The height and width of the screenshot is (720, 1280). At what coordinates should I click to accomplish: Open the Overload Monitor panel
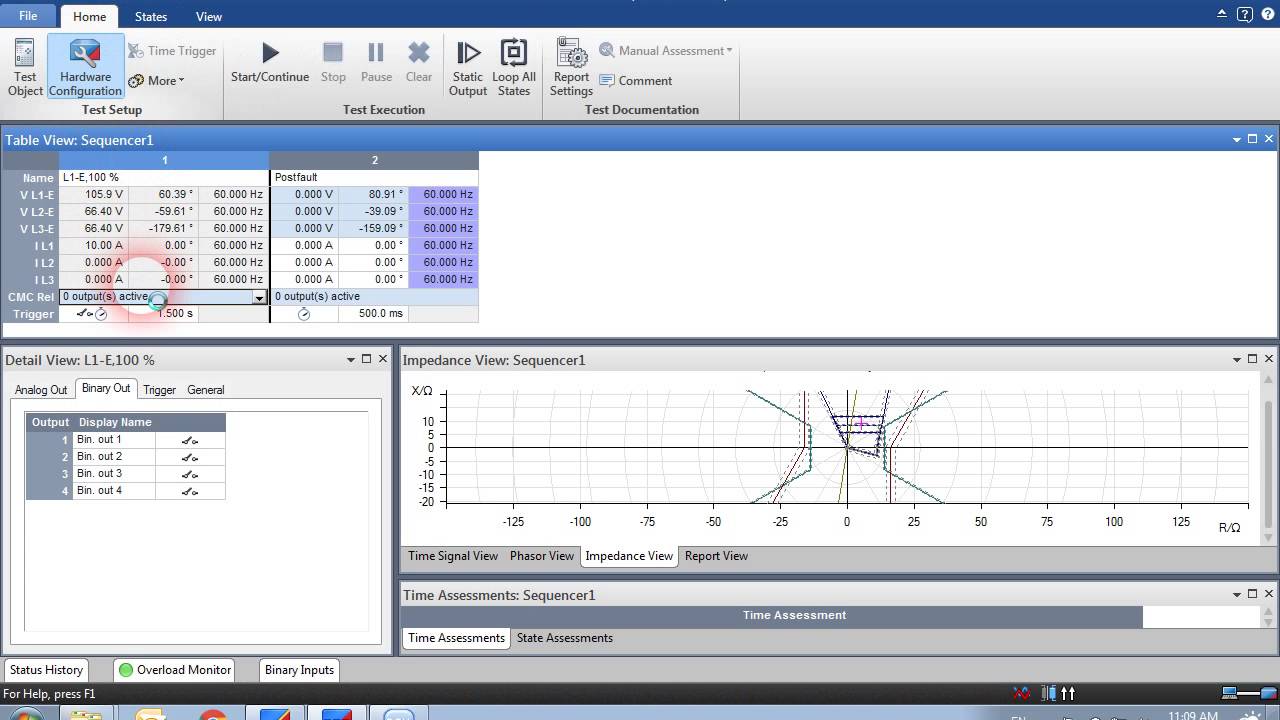[174, 670]
